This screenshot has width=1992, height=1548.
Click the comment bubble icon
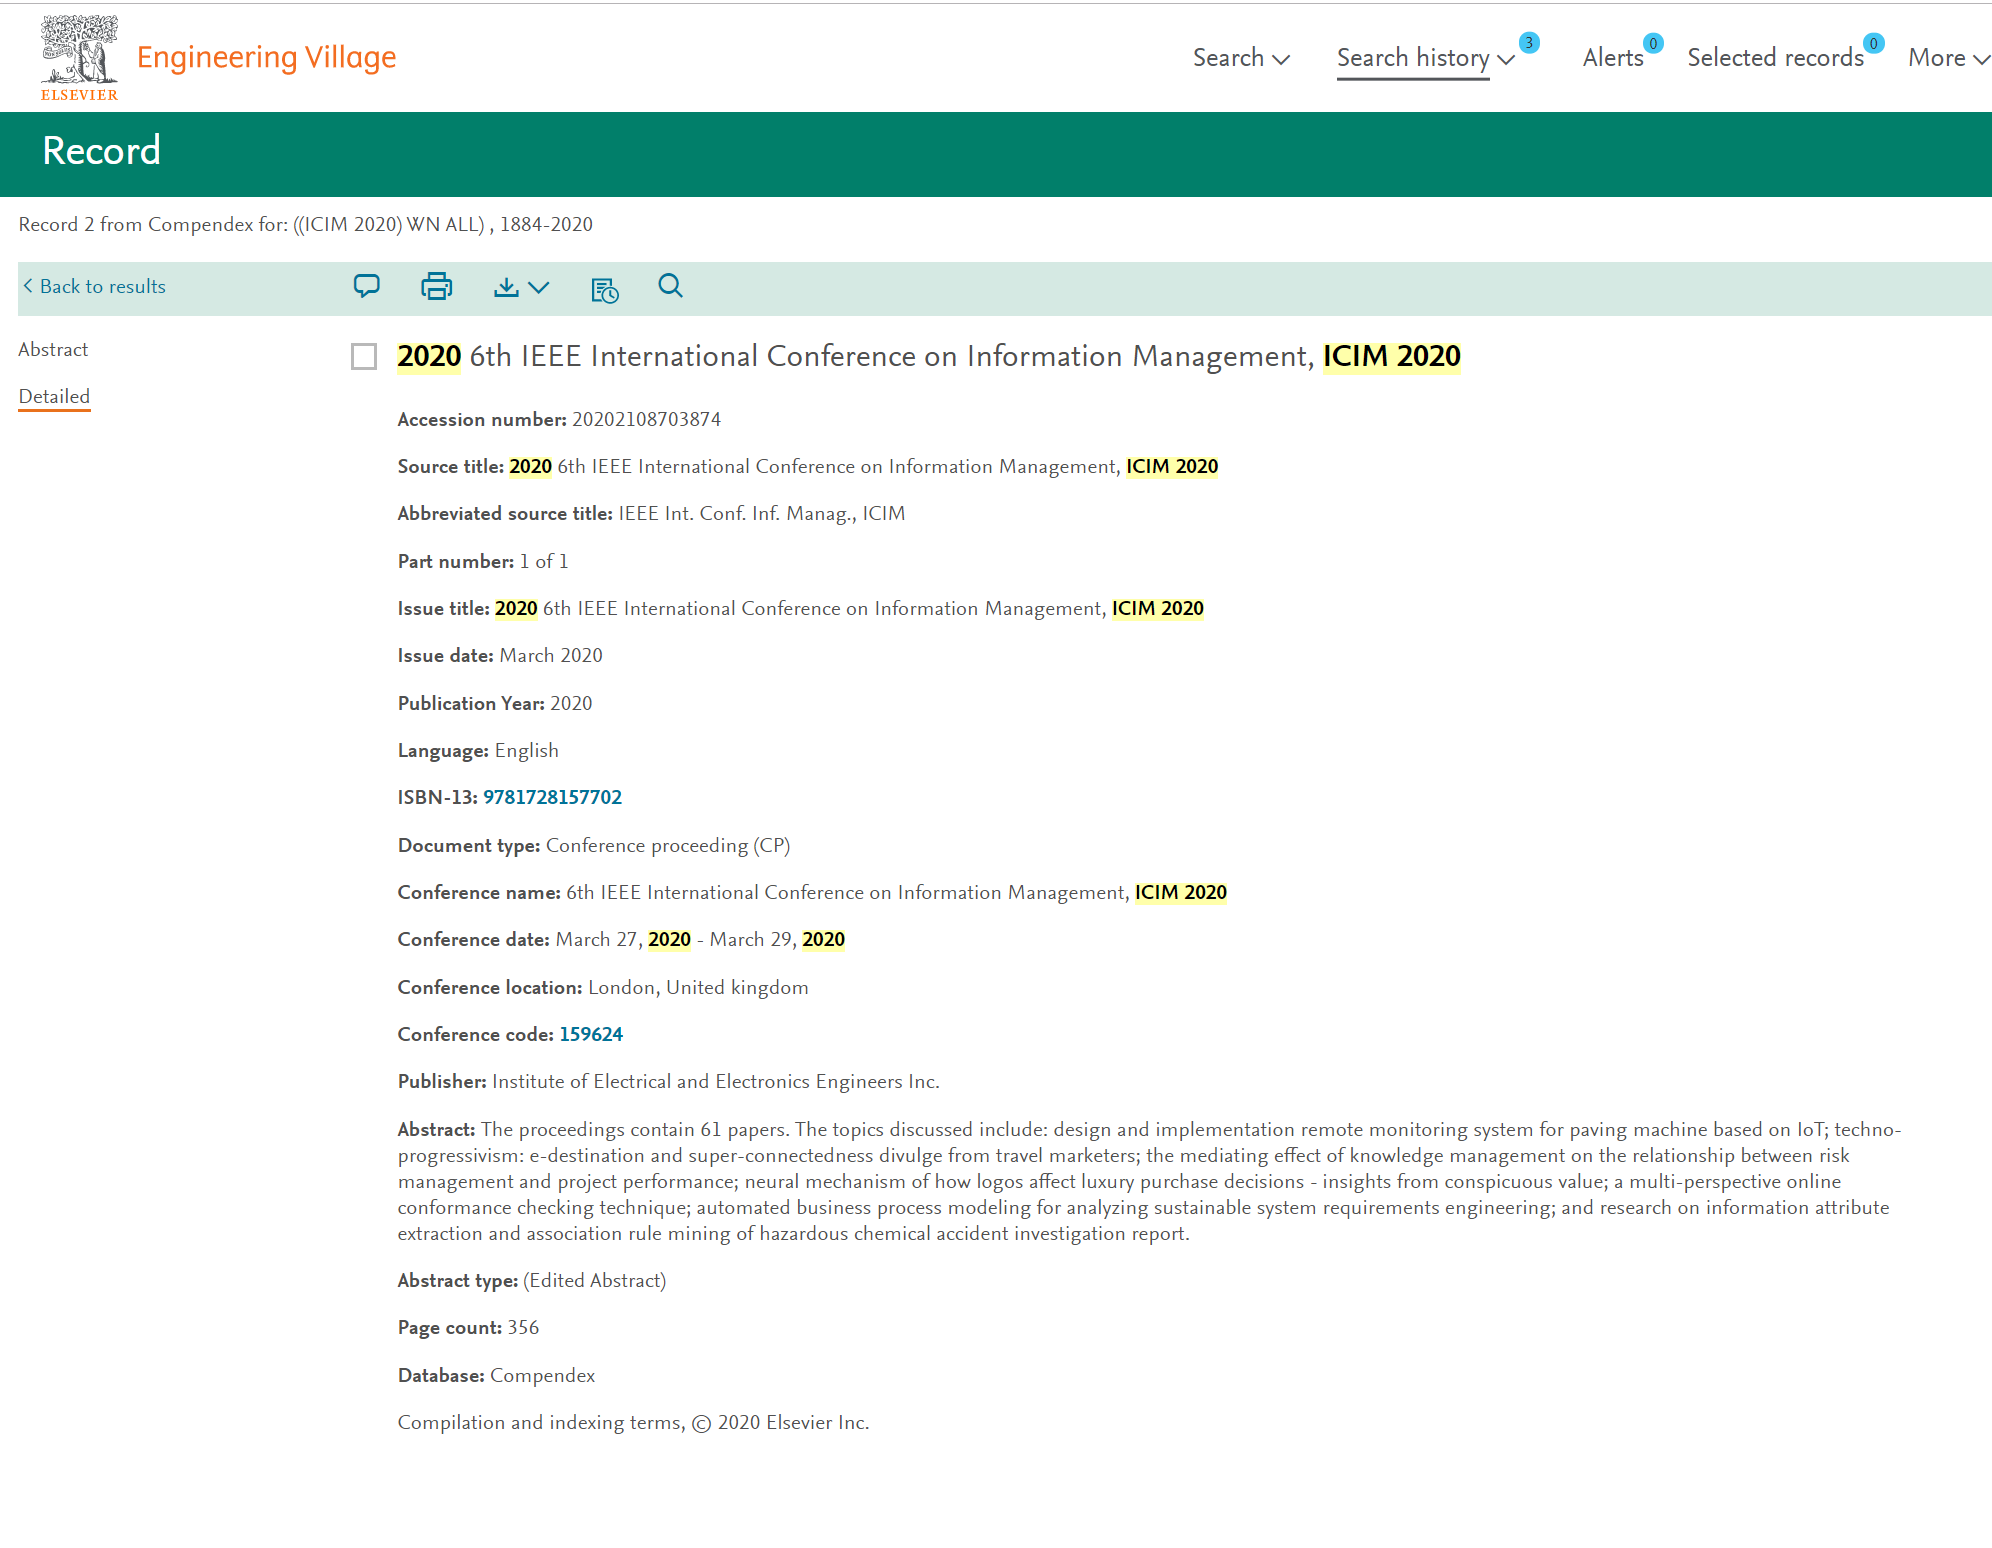[367, 287]
